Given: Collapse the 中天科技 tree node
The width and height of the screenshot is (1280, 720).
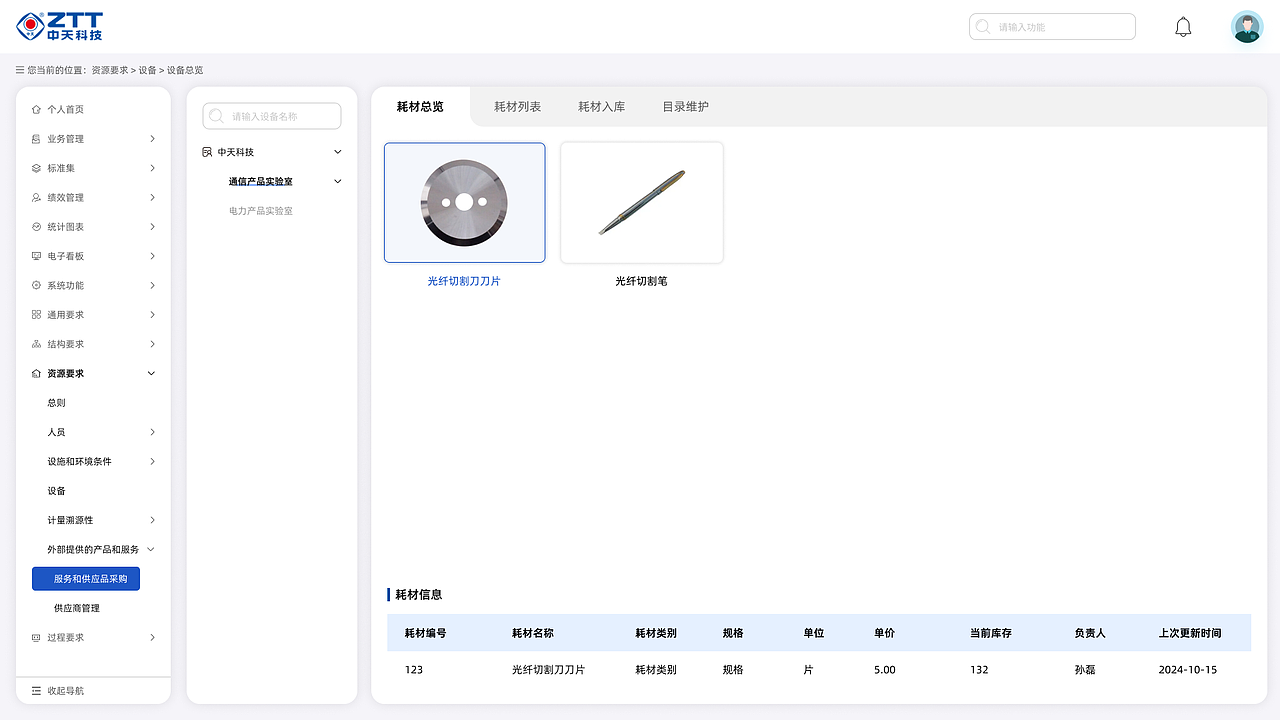Looking at the screenshot, I should point(337,151).
